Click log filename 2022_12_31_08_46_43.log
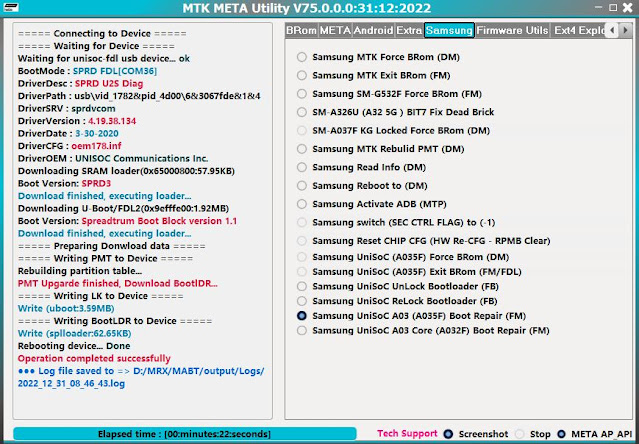The width and height of the screenshot is (639, 444). click(71, 384)
